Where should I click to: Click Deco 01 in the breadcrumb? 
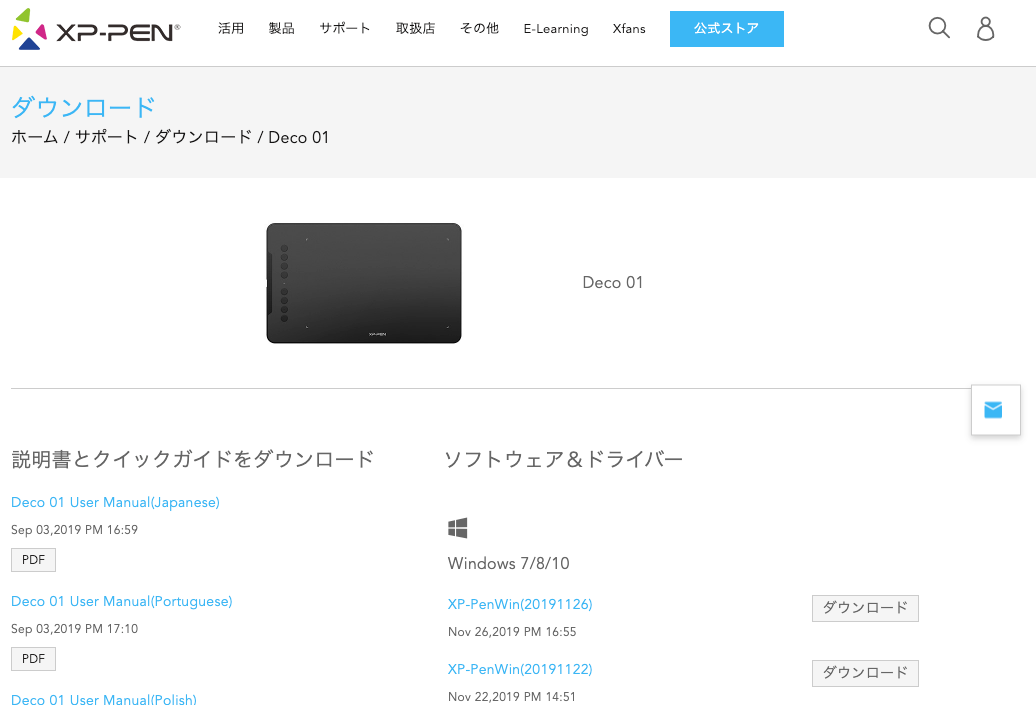299,137
